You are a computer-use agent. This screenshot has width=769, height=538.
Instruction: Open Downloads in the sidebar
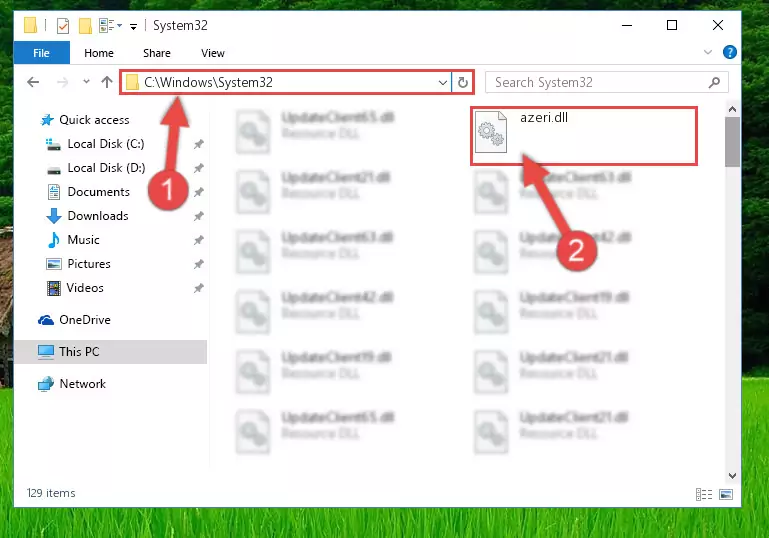[x=98, y=216]
